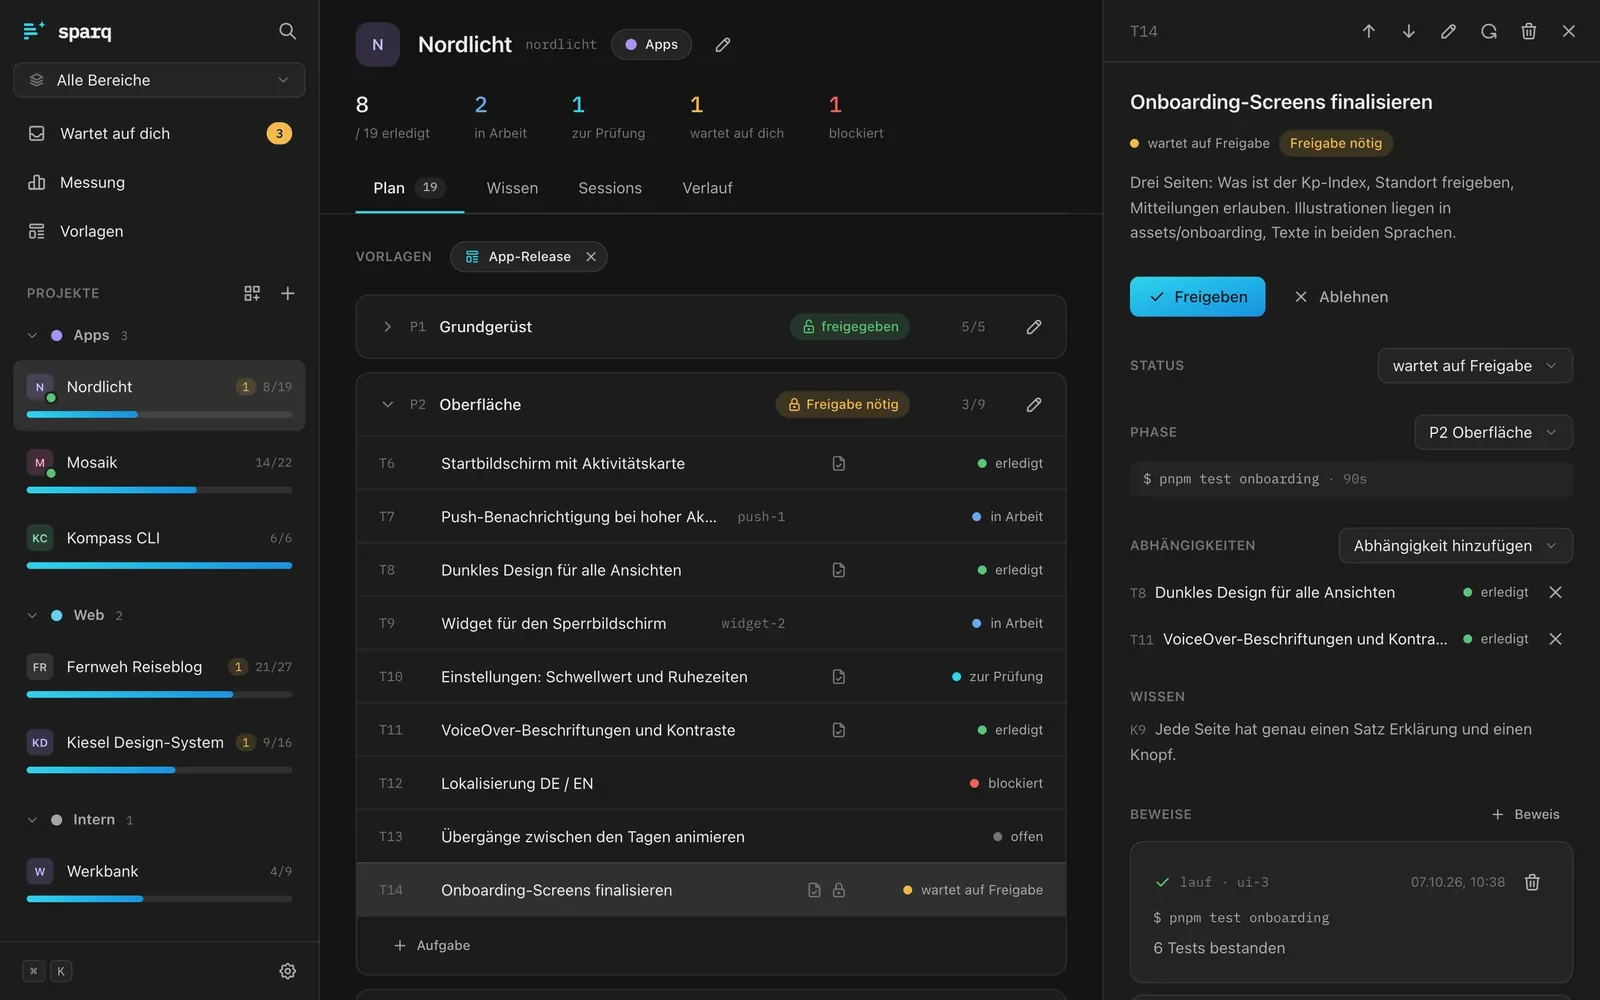The image size is (1600, 1000).
Task: Remove dependency T8 Dunkles Design
Action: [x=1555, y=592]
